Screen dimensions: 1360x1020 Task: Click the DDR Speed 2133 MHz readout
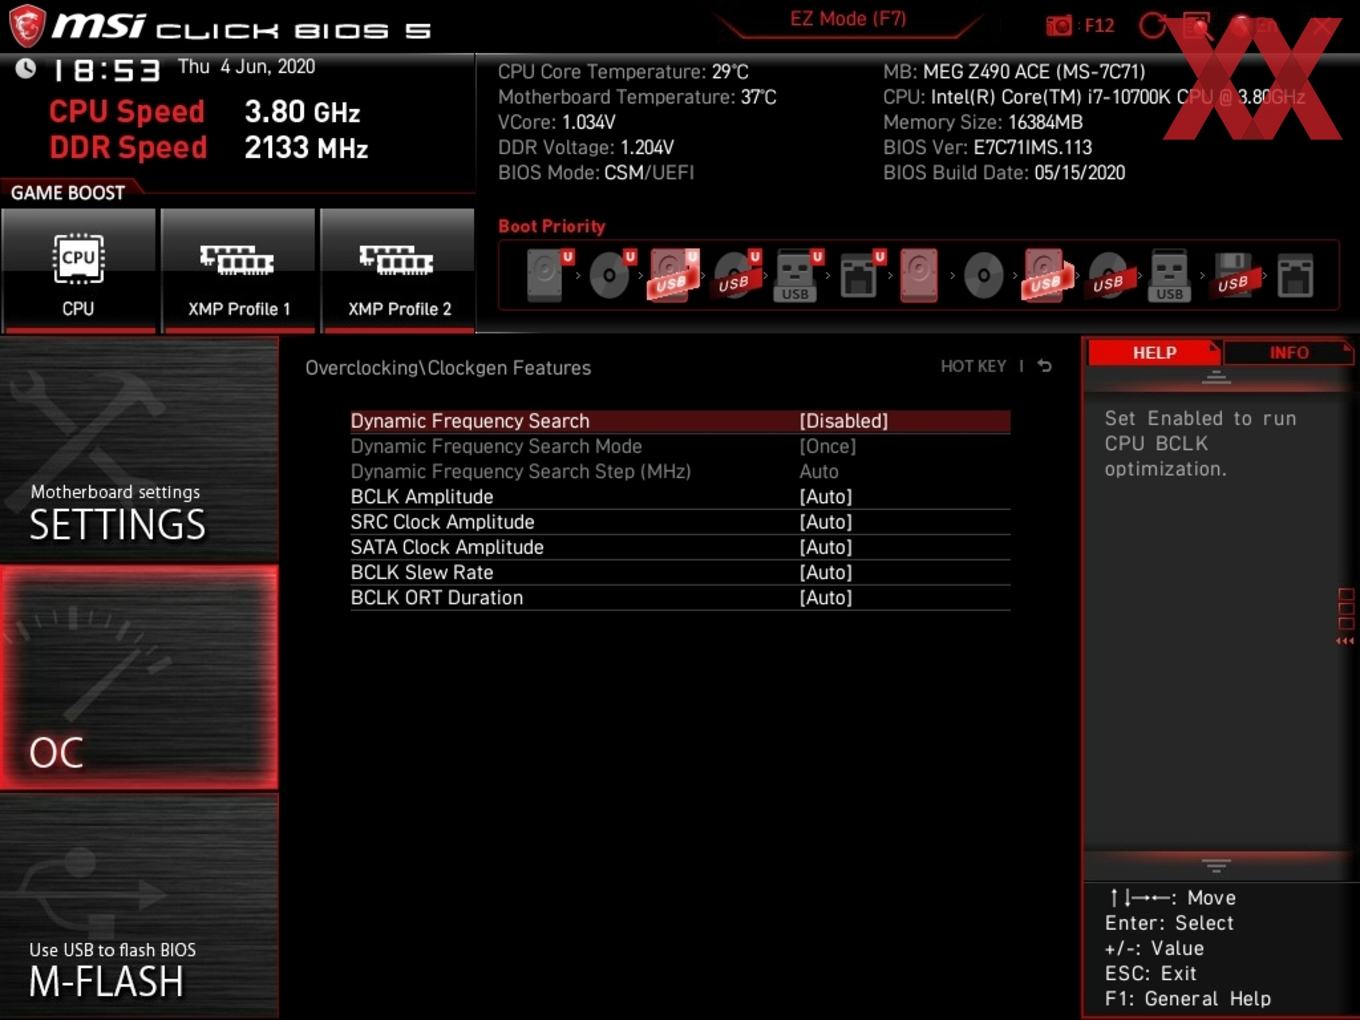[208, 148]
